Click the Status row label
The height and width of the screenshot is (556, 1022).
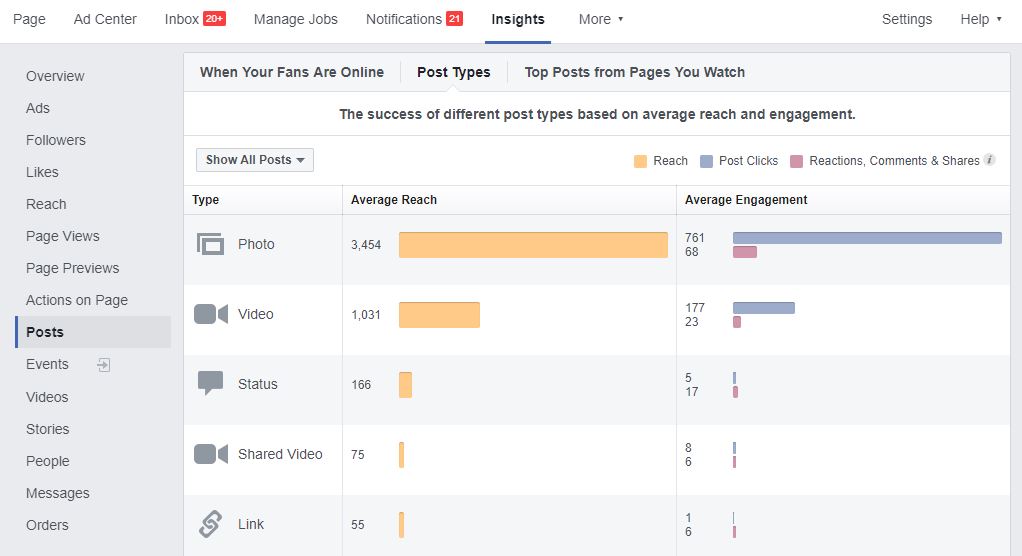click(257, 385)
